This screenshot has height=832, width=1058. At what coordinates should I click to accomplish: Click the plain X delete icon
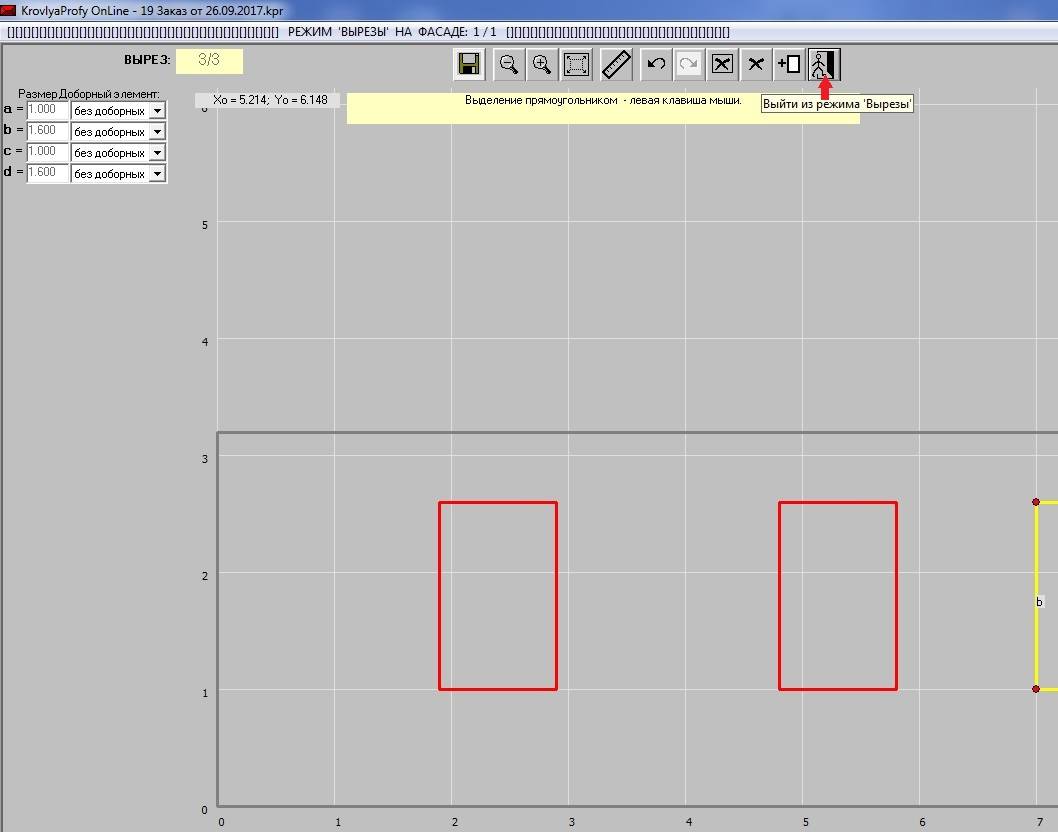coord(756,65)
